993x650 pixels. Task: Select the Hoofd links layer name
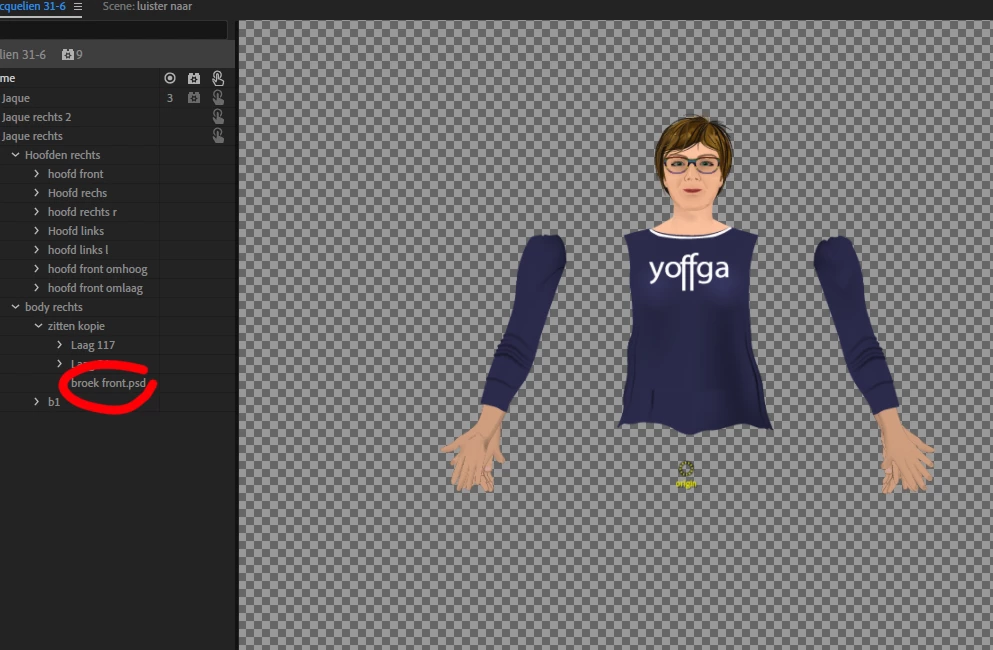click(x=76, y=231)
